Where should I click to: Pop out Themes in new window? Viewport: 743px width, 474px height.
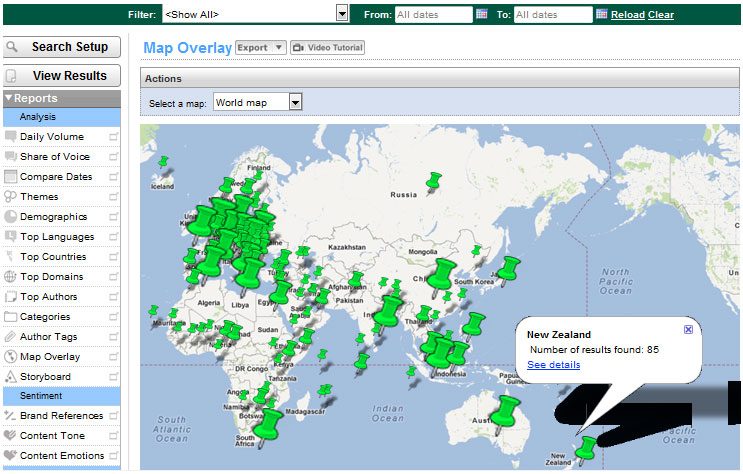tap(113, 197)
